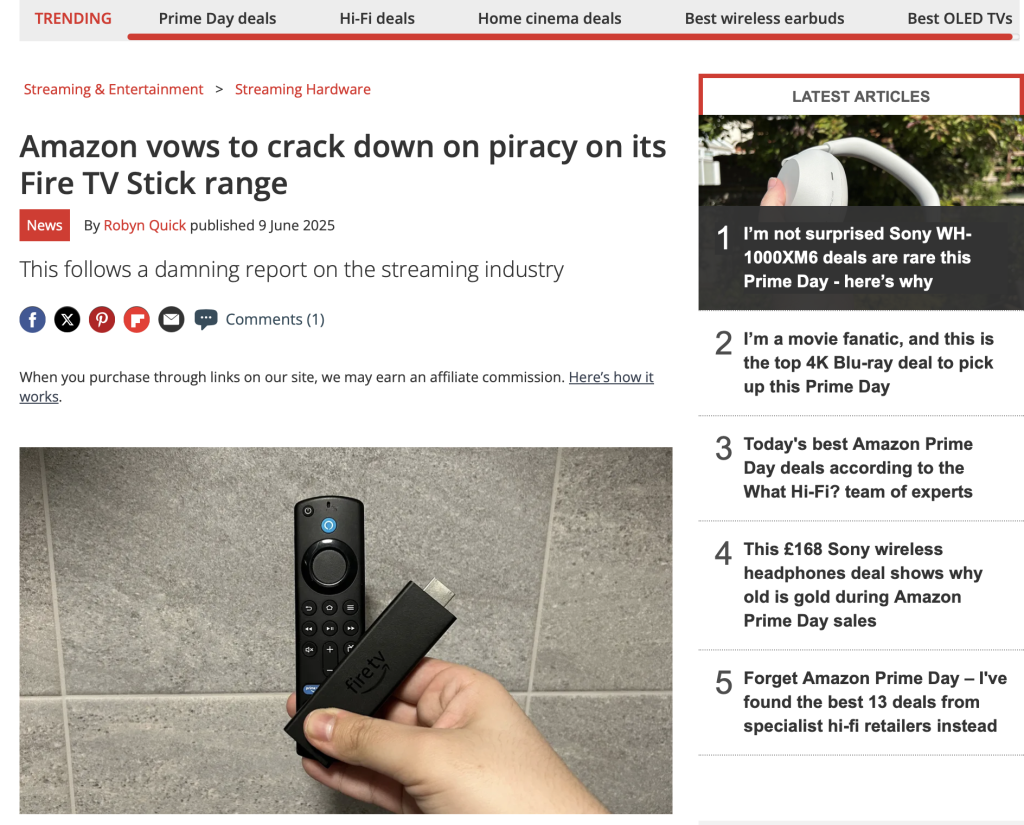
Task: Open 'Here's how it works' affiliate link
Action: [x=336, y=387]
